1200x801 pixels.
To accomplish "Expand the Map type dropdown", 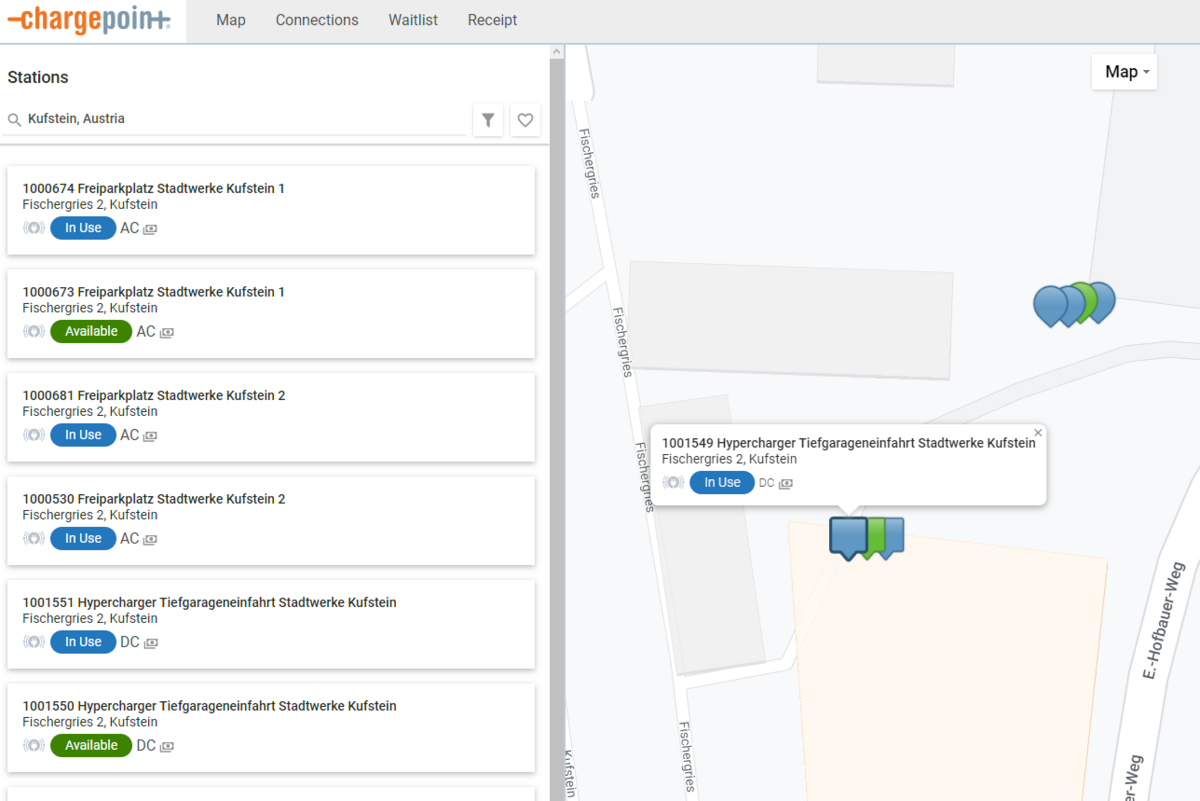I will click(1125, 72).
